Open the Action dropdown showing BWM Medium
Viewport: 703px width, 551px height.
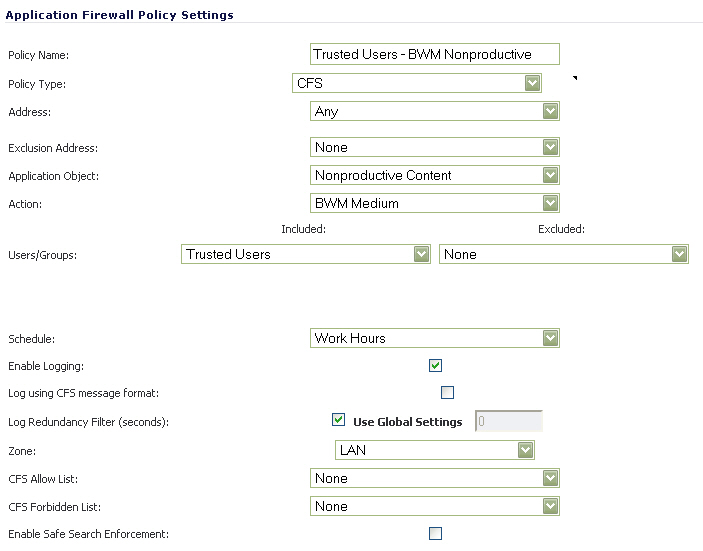434,203
